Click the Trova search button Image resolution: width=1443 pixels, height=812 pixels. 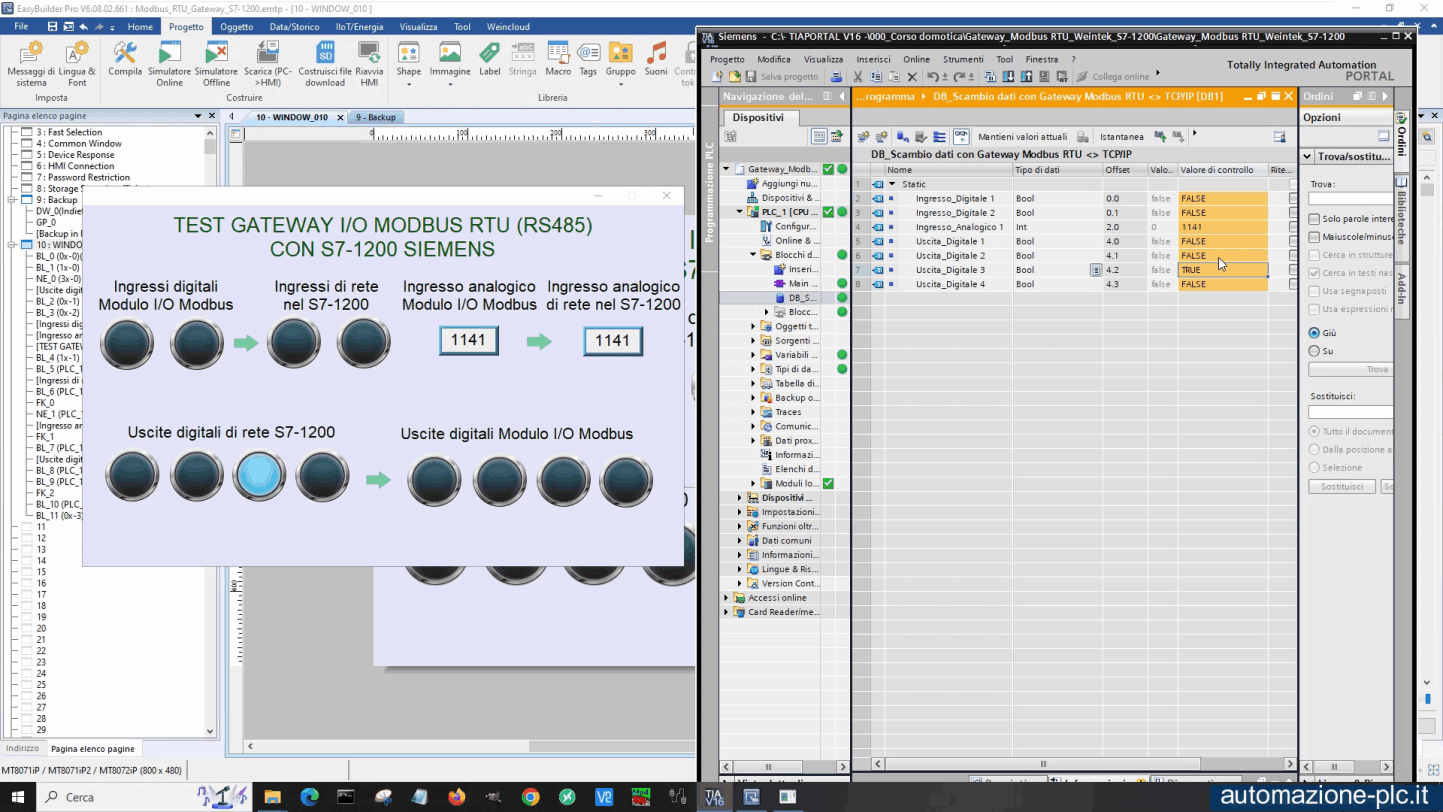click(x=1352, y=369)
